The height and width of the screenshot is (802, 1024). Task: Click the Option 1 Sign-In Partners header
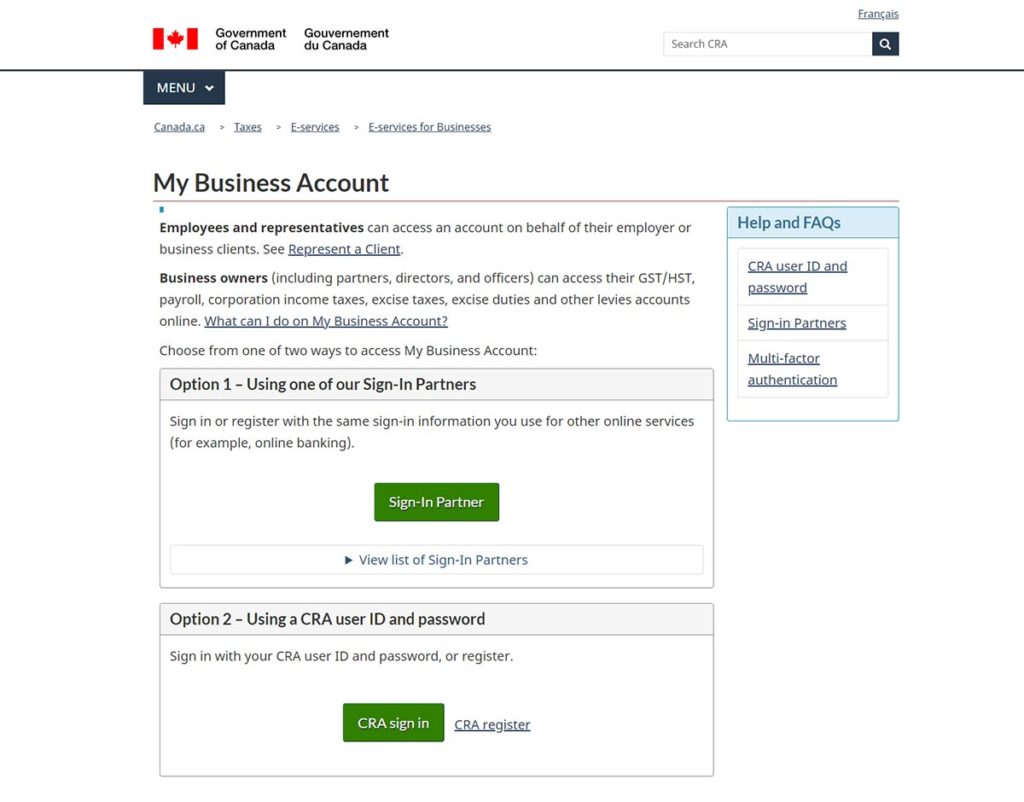tap(322, 384)
